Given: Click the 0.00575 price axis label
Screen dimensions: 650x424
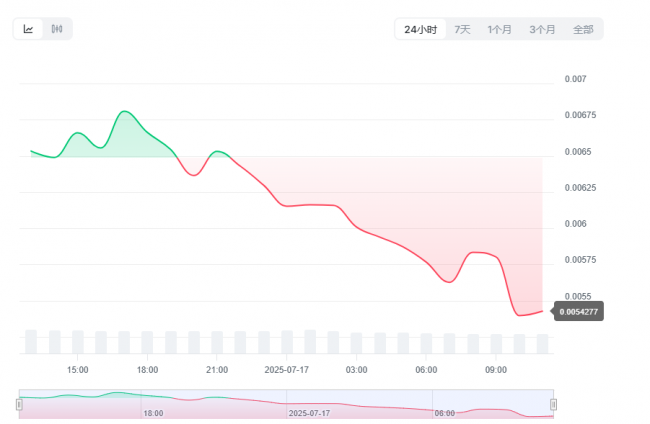Looking at the screenshot, I should (580, 260).
